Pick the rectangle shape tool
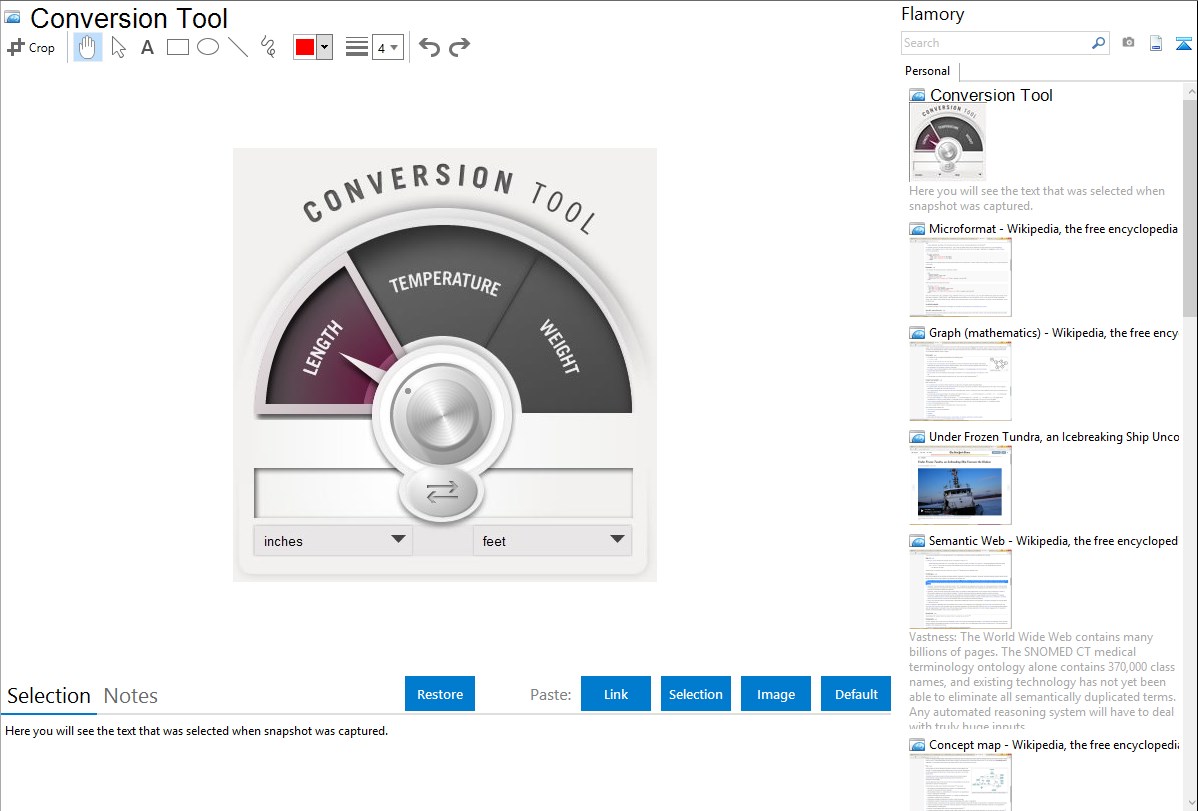 pos(178,47)
